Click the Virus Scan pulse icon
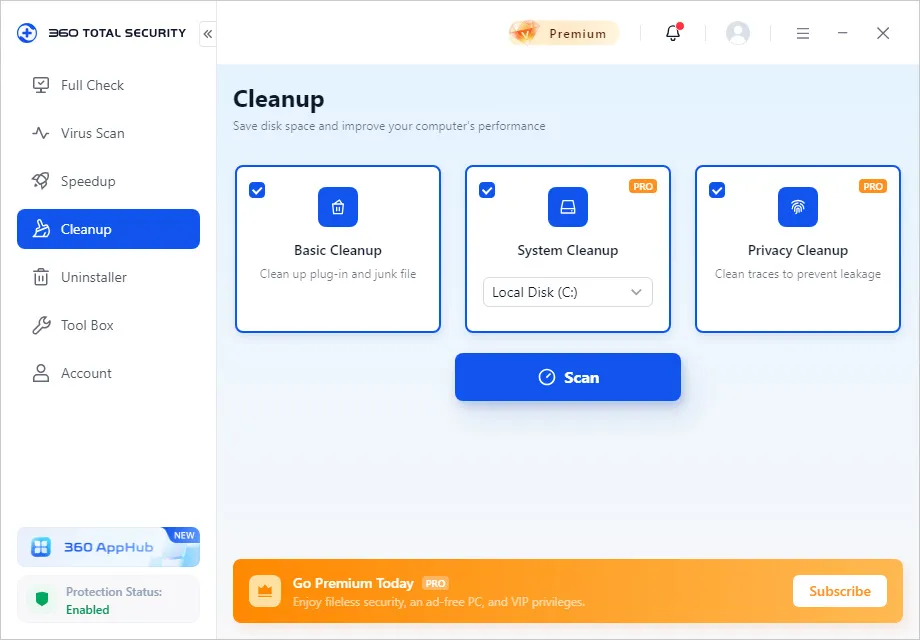Screen dimensions: 920x640 (40, 133)
